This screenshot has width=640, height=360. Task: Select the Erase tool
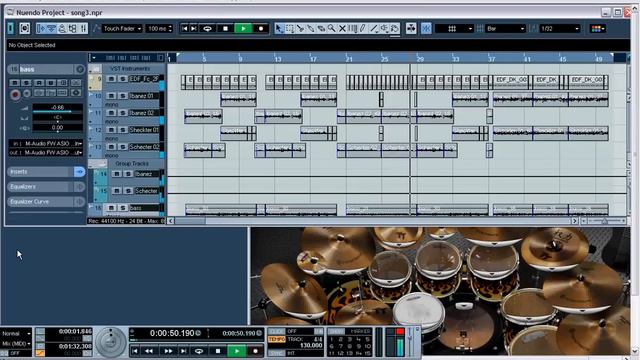(321, 29)
